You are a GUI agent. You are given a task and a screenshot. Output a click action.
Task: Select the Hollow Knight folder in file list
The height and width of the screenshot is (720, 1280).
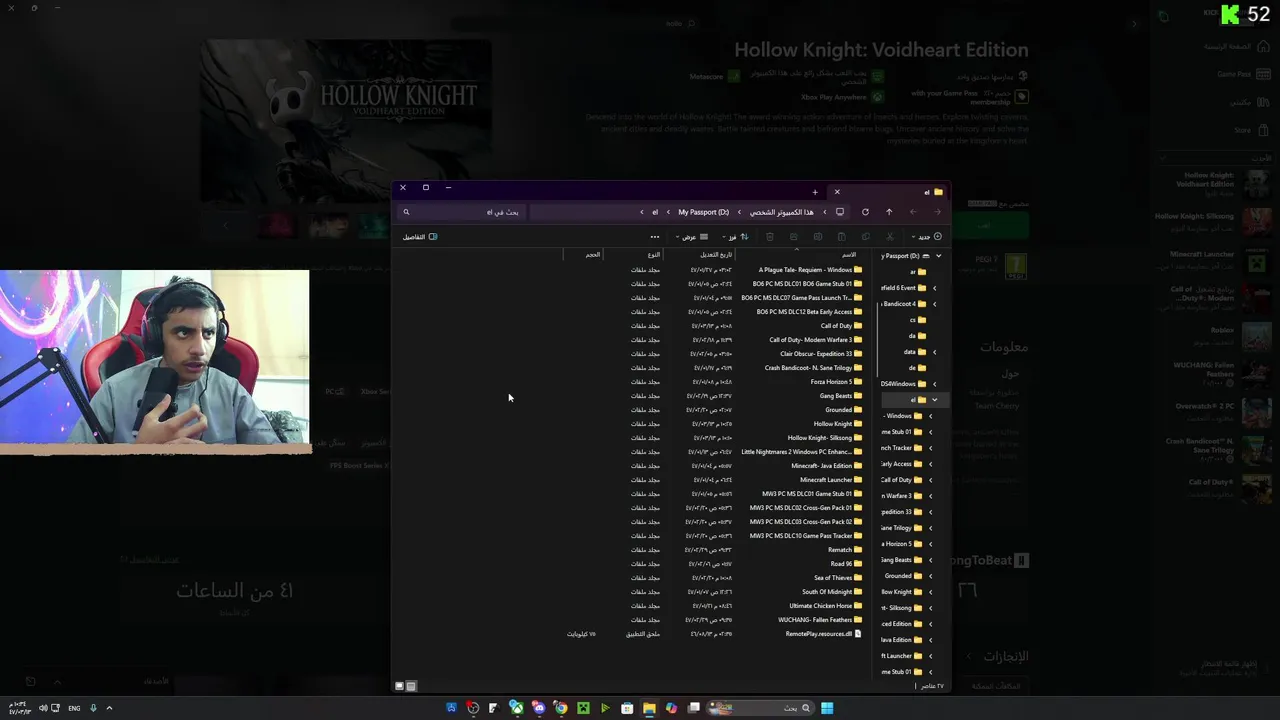[x=838, y=424]
